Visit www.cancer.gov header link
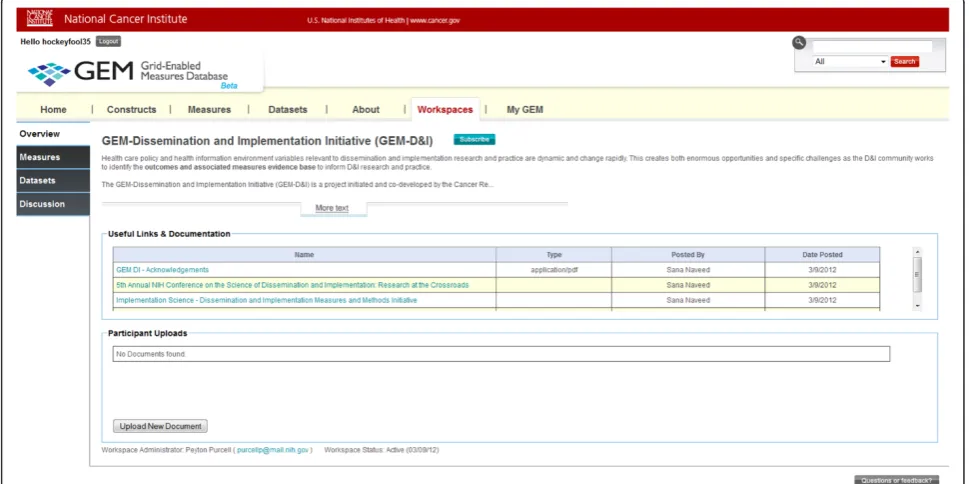Screen dimensions: 969x484 coord(433,20)
